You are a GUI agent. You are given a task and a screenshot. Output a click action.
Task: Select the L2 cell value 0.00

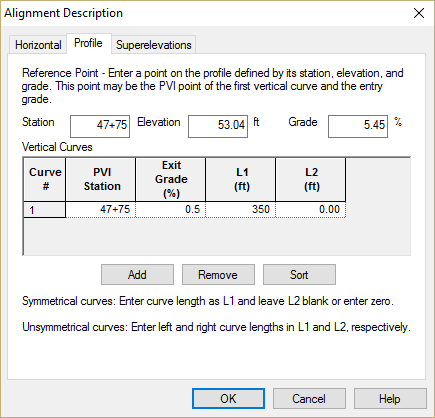tap(311, 210)
